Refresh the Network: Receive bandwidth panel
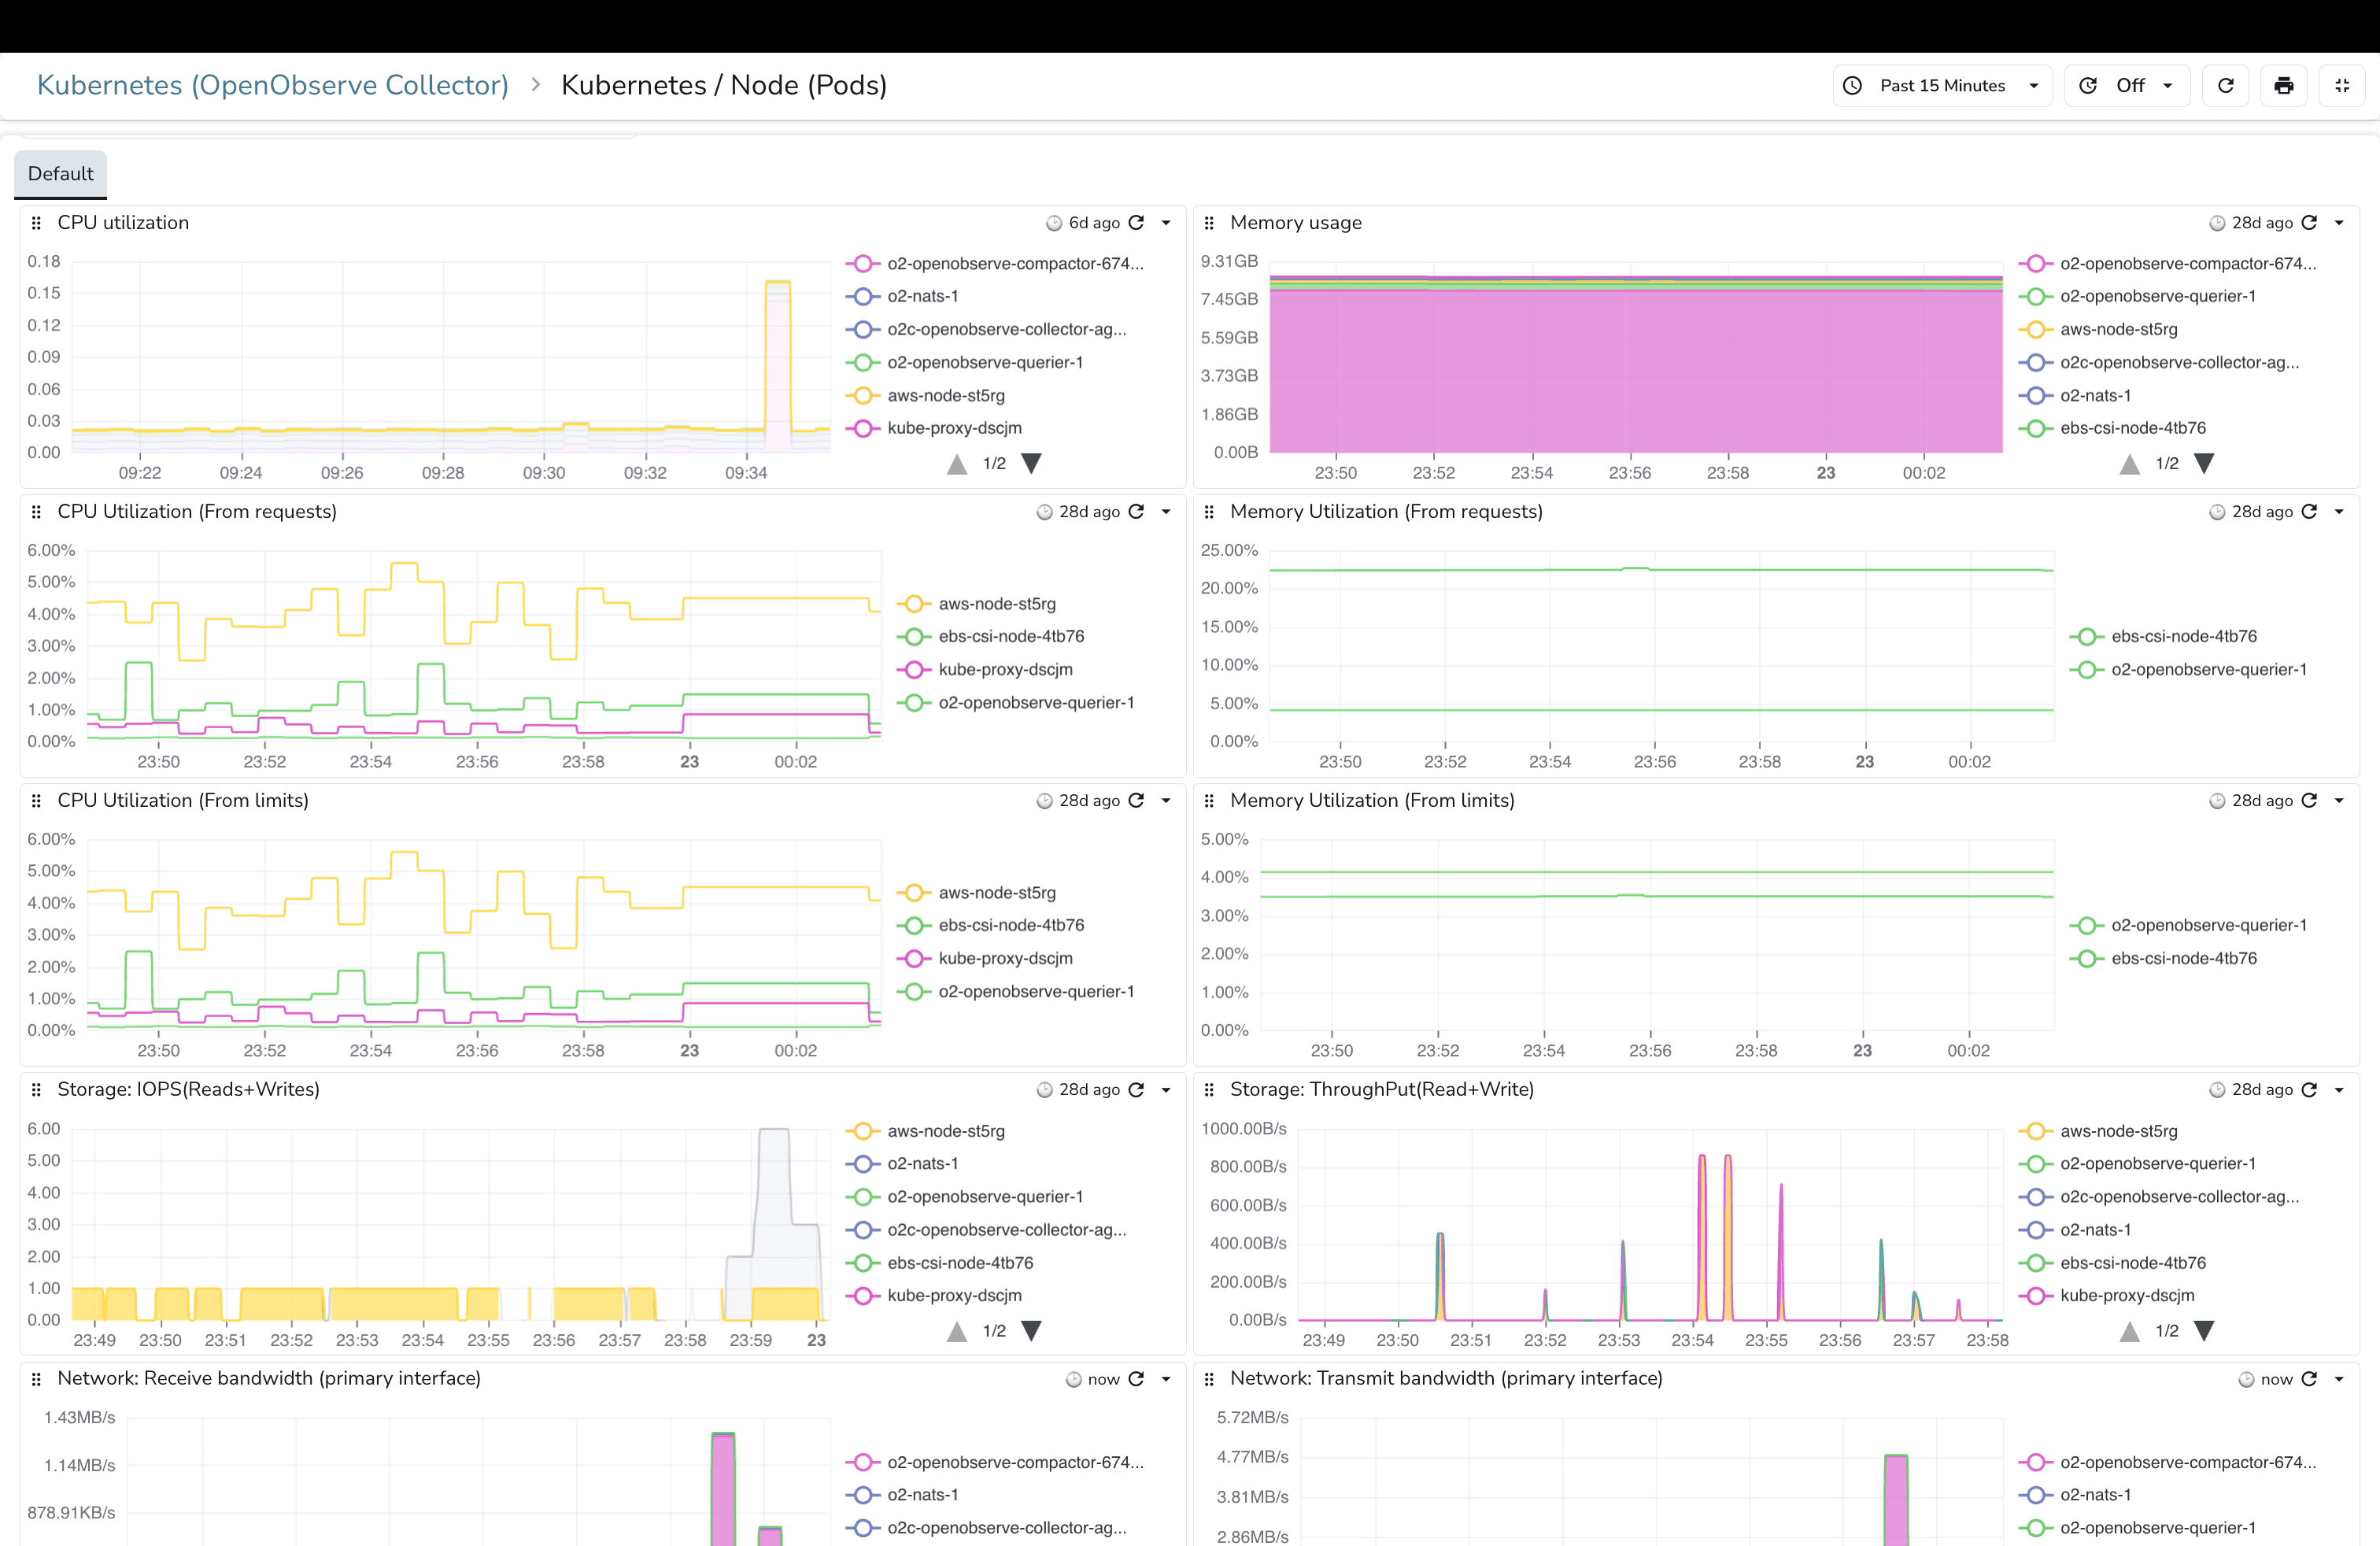 tap(1137, 1378)
